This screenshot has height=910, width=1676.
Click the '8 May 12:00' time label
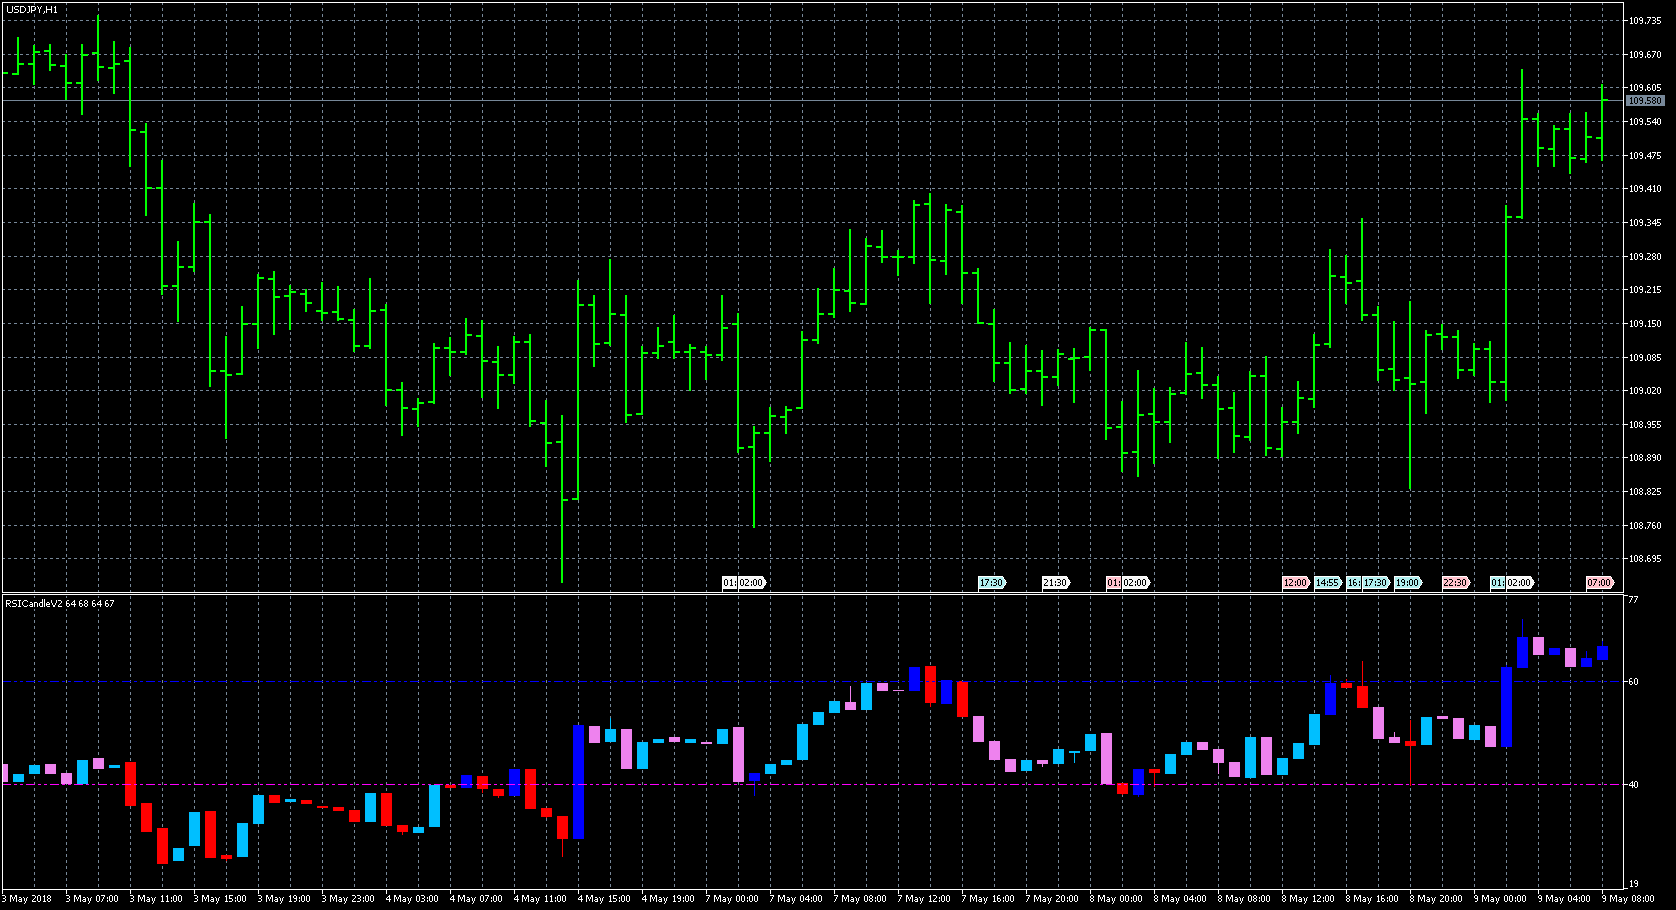(x=1308, y=899)
